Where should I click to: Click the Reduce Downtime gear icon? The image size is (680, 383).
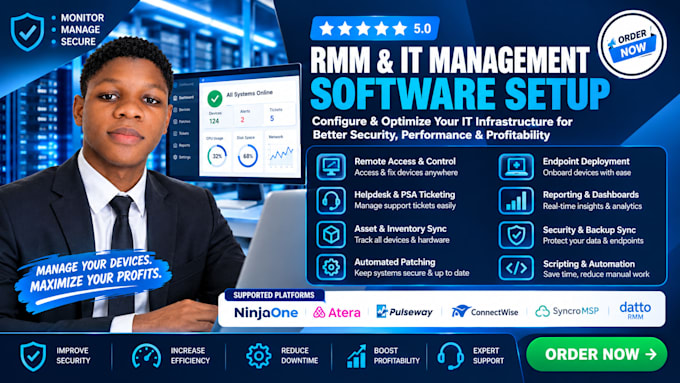click(x=258, y=356)
